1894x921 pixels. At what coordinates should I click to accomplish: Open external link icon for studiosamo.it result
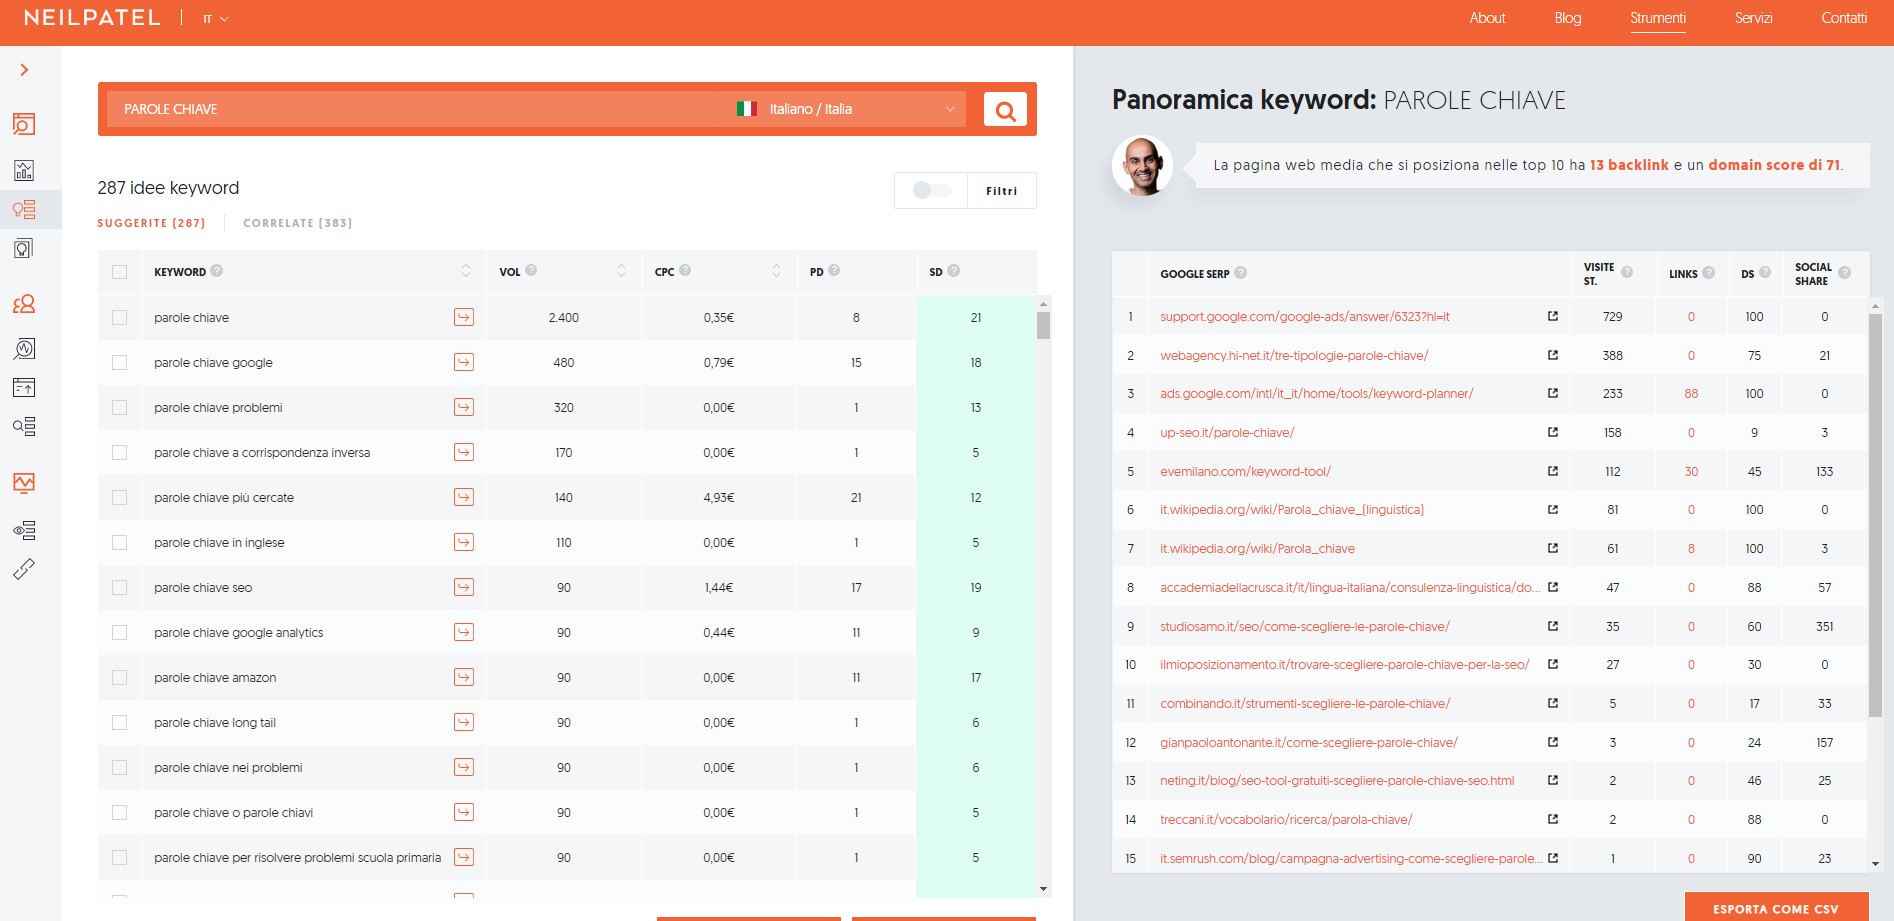coord(1553,626)
